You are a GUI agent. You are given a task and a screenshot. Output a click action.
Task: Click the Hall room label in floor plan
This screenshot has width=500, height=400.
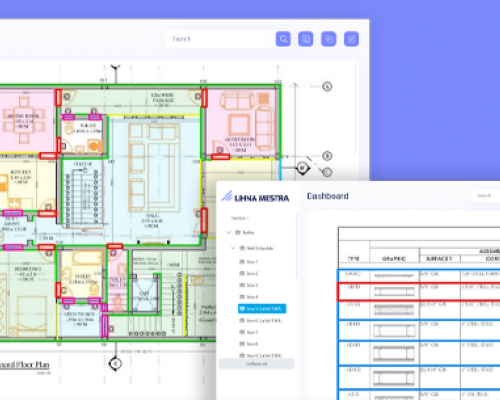[152, 221]
